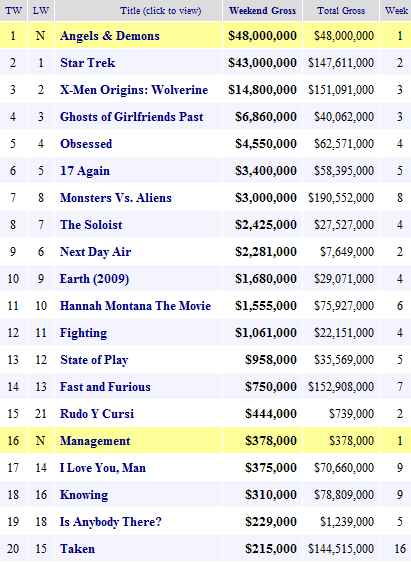Open The Soloist link
This screenshot has width=411, height=563.
pos(91,225)
